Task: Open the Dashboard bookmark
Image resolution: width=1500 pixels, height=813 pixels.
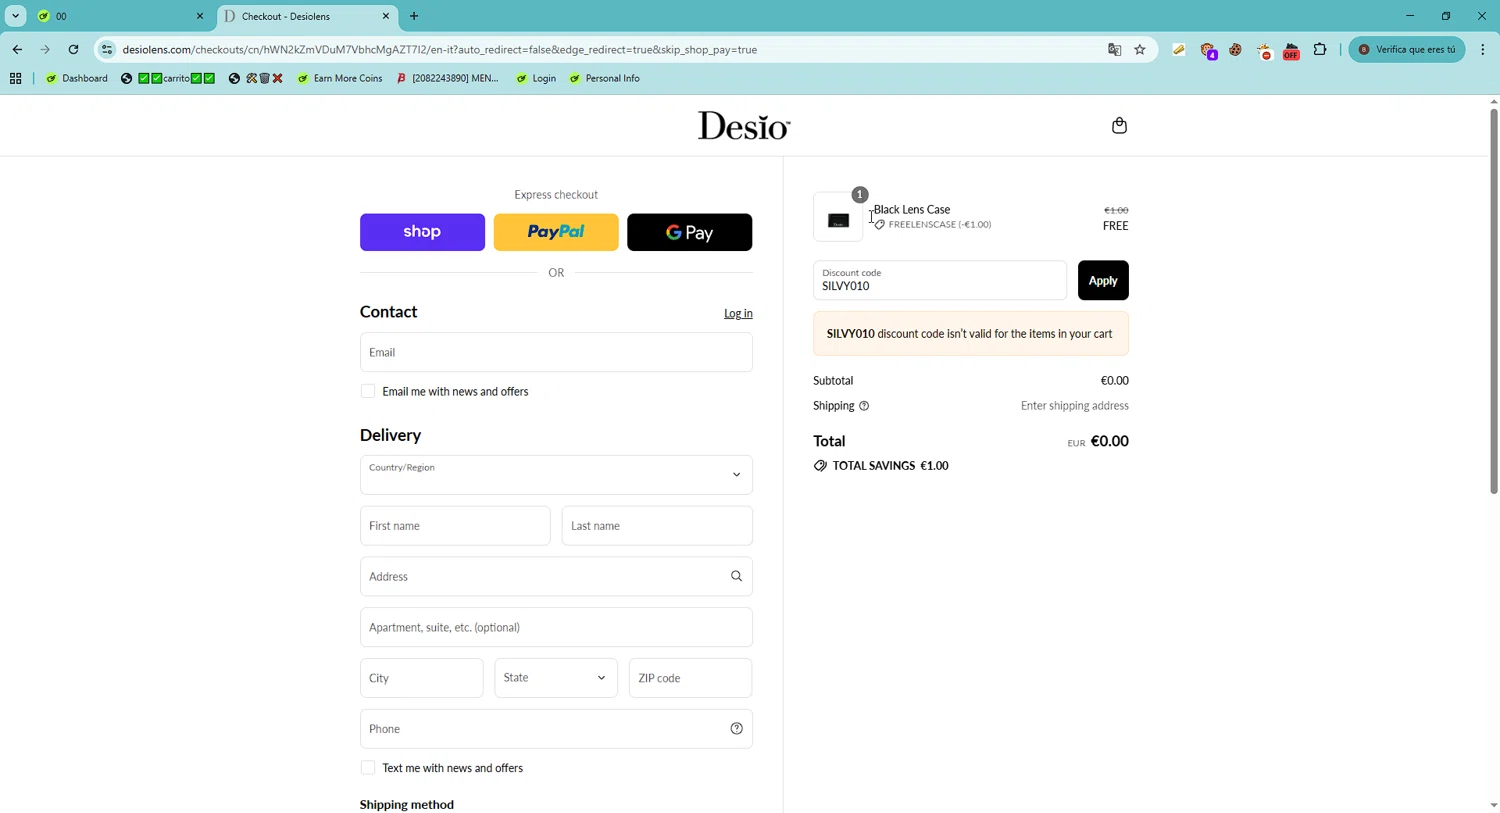Action: coord(77,78)
